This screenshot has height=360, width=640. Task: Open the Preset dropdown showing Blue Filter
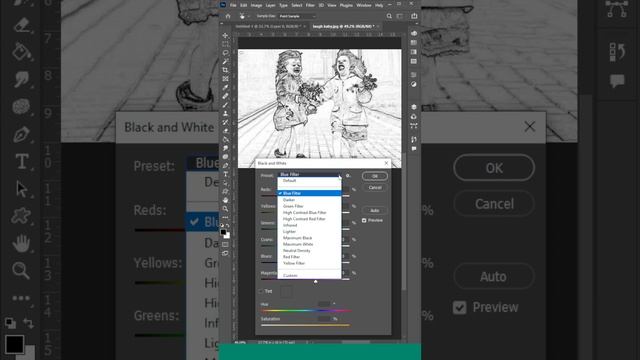pos(309,175)
